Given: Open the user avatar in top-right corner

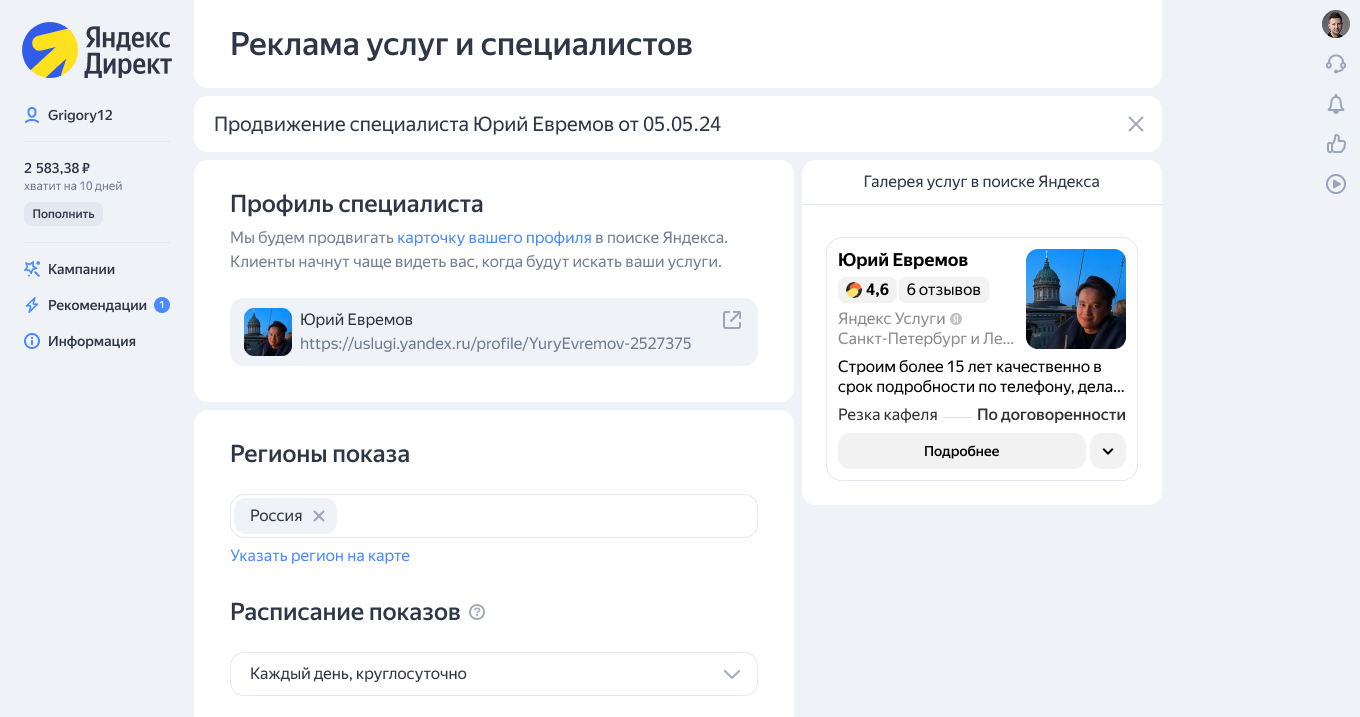Looking at the screenshot, I should (x=1335, y=24).
